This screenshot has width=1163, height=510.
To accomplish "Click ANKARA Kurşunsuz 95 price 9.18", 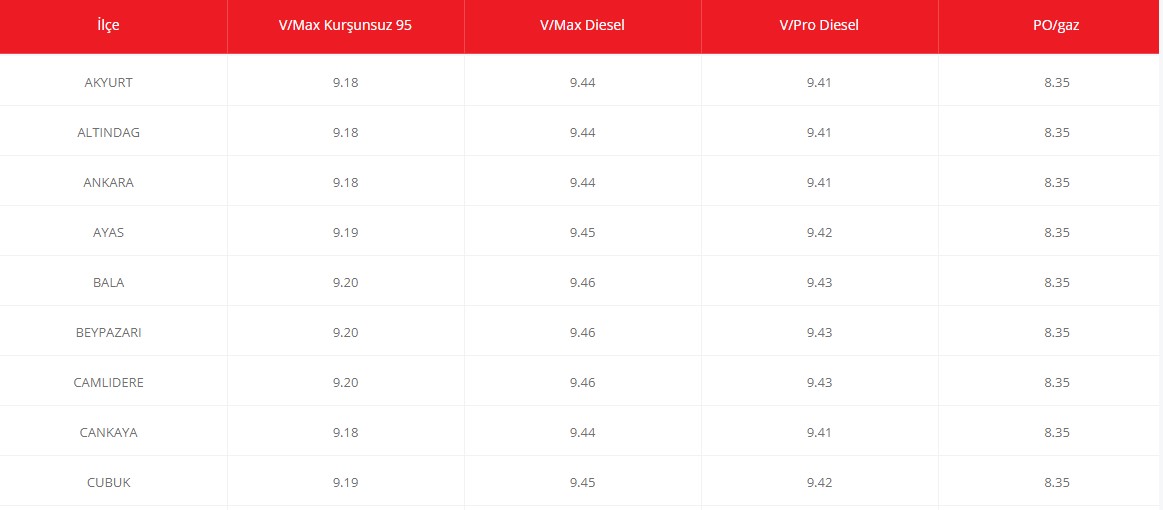I will coord(346,182).
